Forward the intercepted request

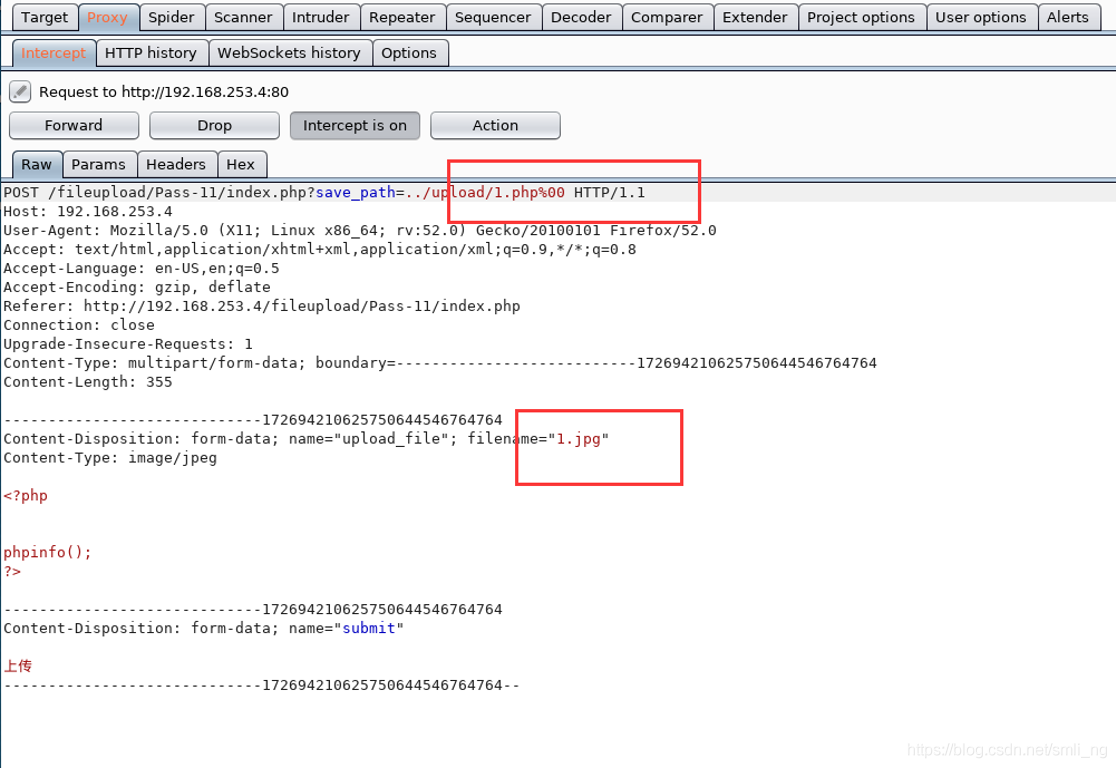pos(73,125)
